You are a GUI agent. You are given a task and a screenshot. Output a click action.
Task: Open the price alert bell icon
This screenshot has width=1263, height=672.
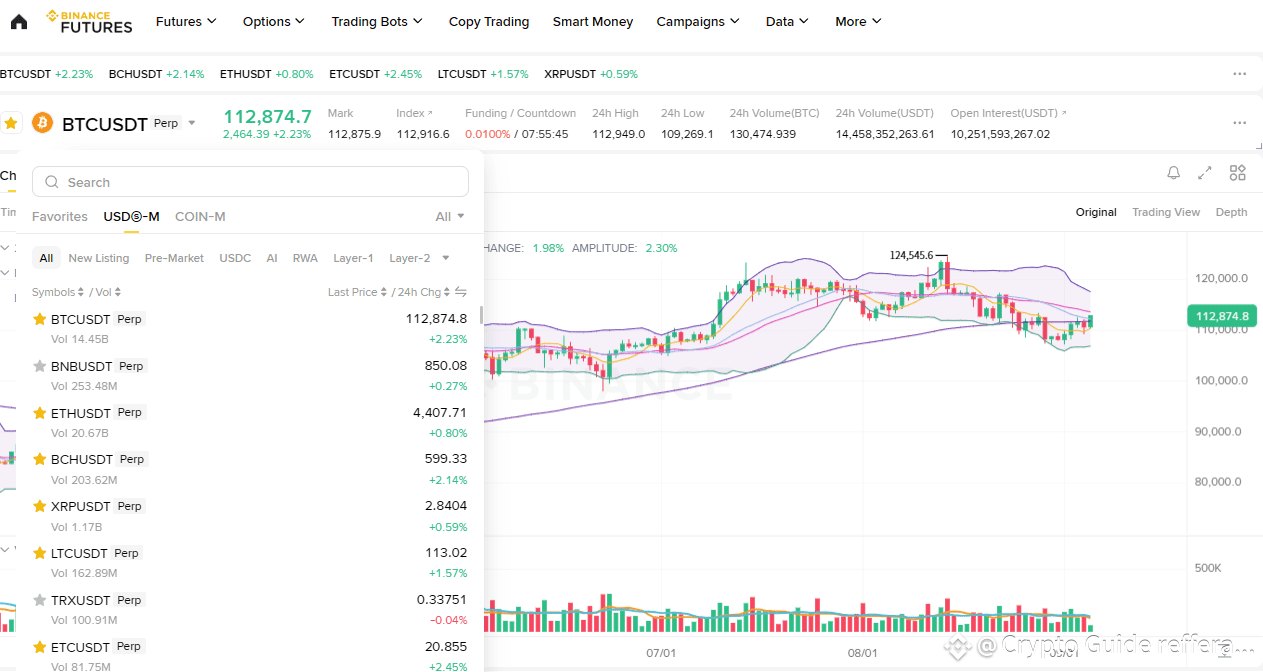click(x=1174, y=173)
